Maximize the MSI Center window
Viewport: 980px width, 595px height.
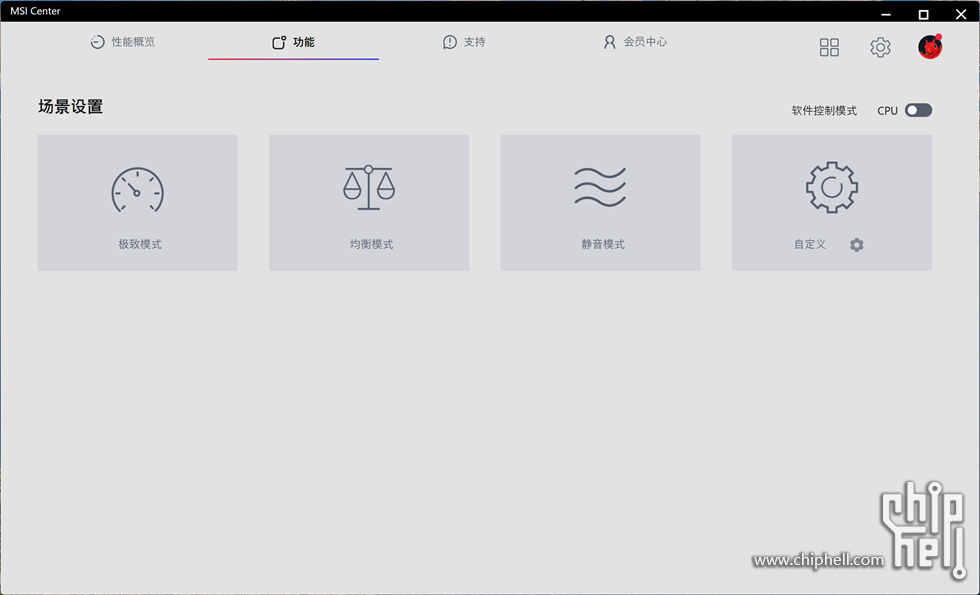click(923, 14)
